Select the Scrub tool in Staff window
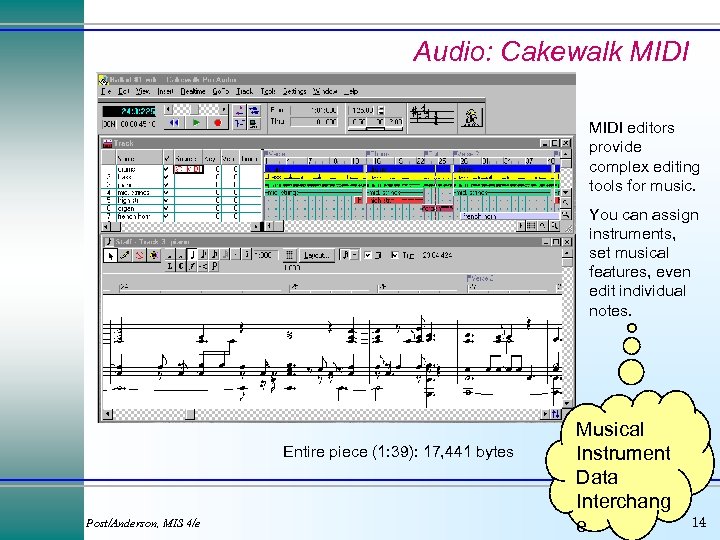The image size is (720, 540). pyautogui.click(x=154, y=255)
